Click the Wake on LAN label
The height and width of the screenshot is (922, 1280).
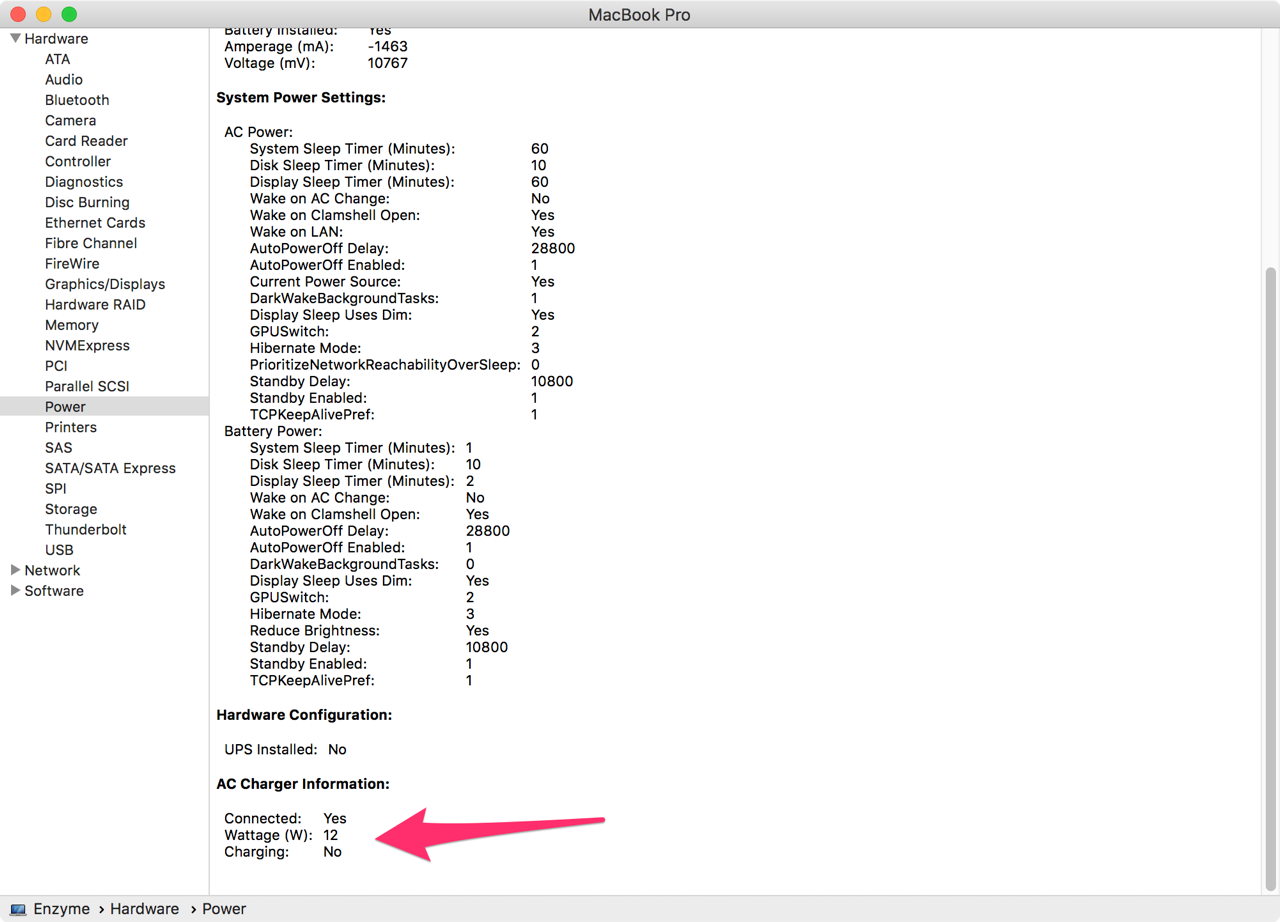coord(296,232)
